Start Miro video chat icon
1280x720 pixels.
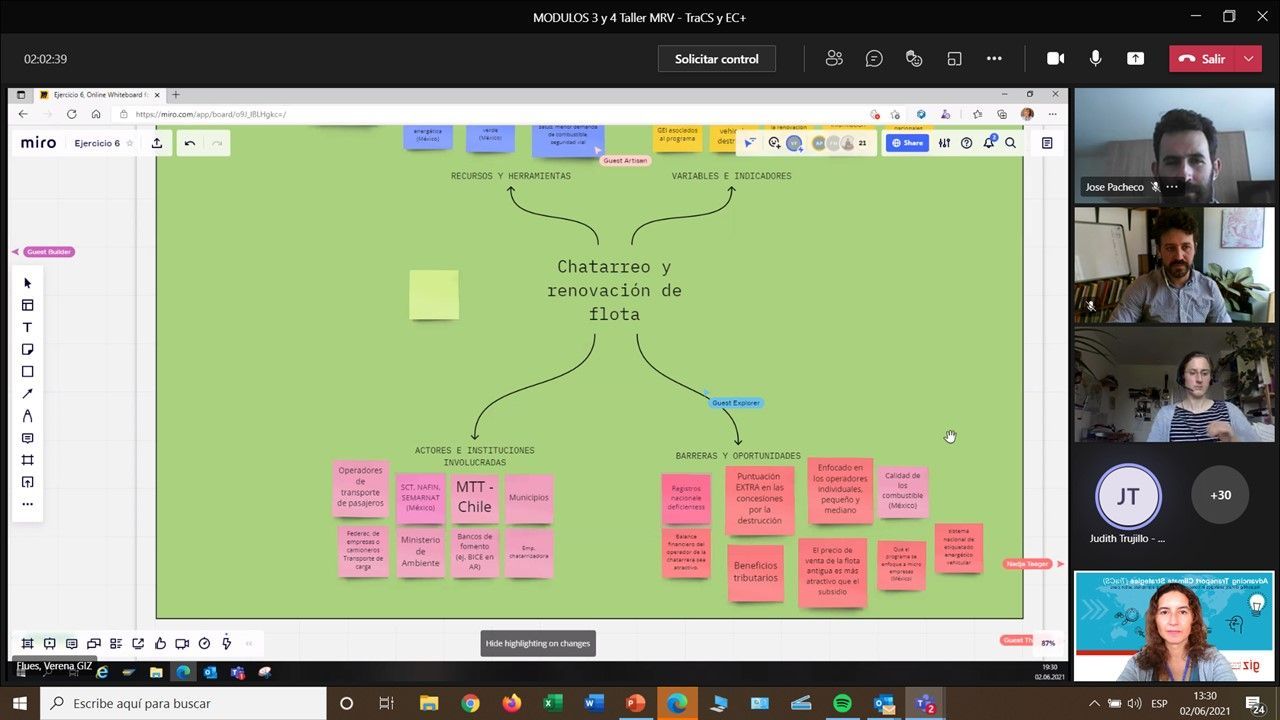pos(182,643)
